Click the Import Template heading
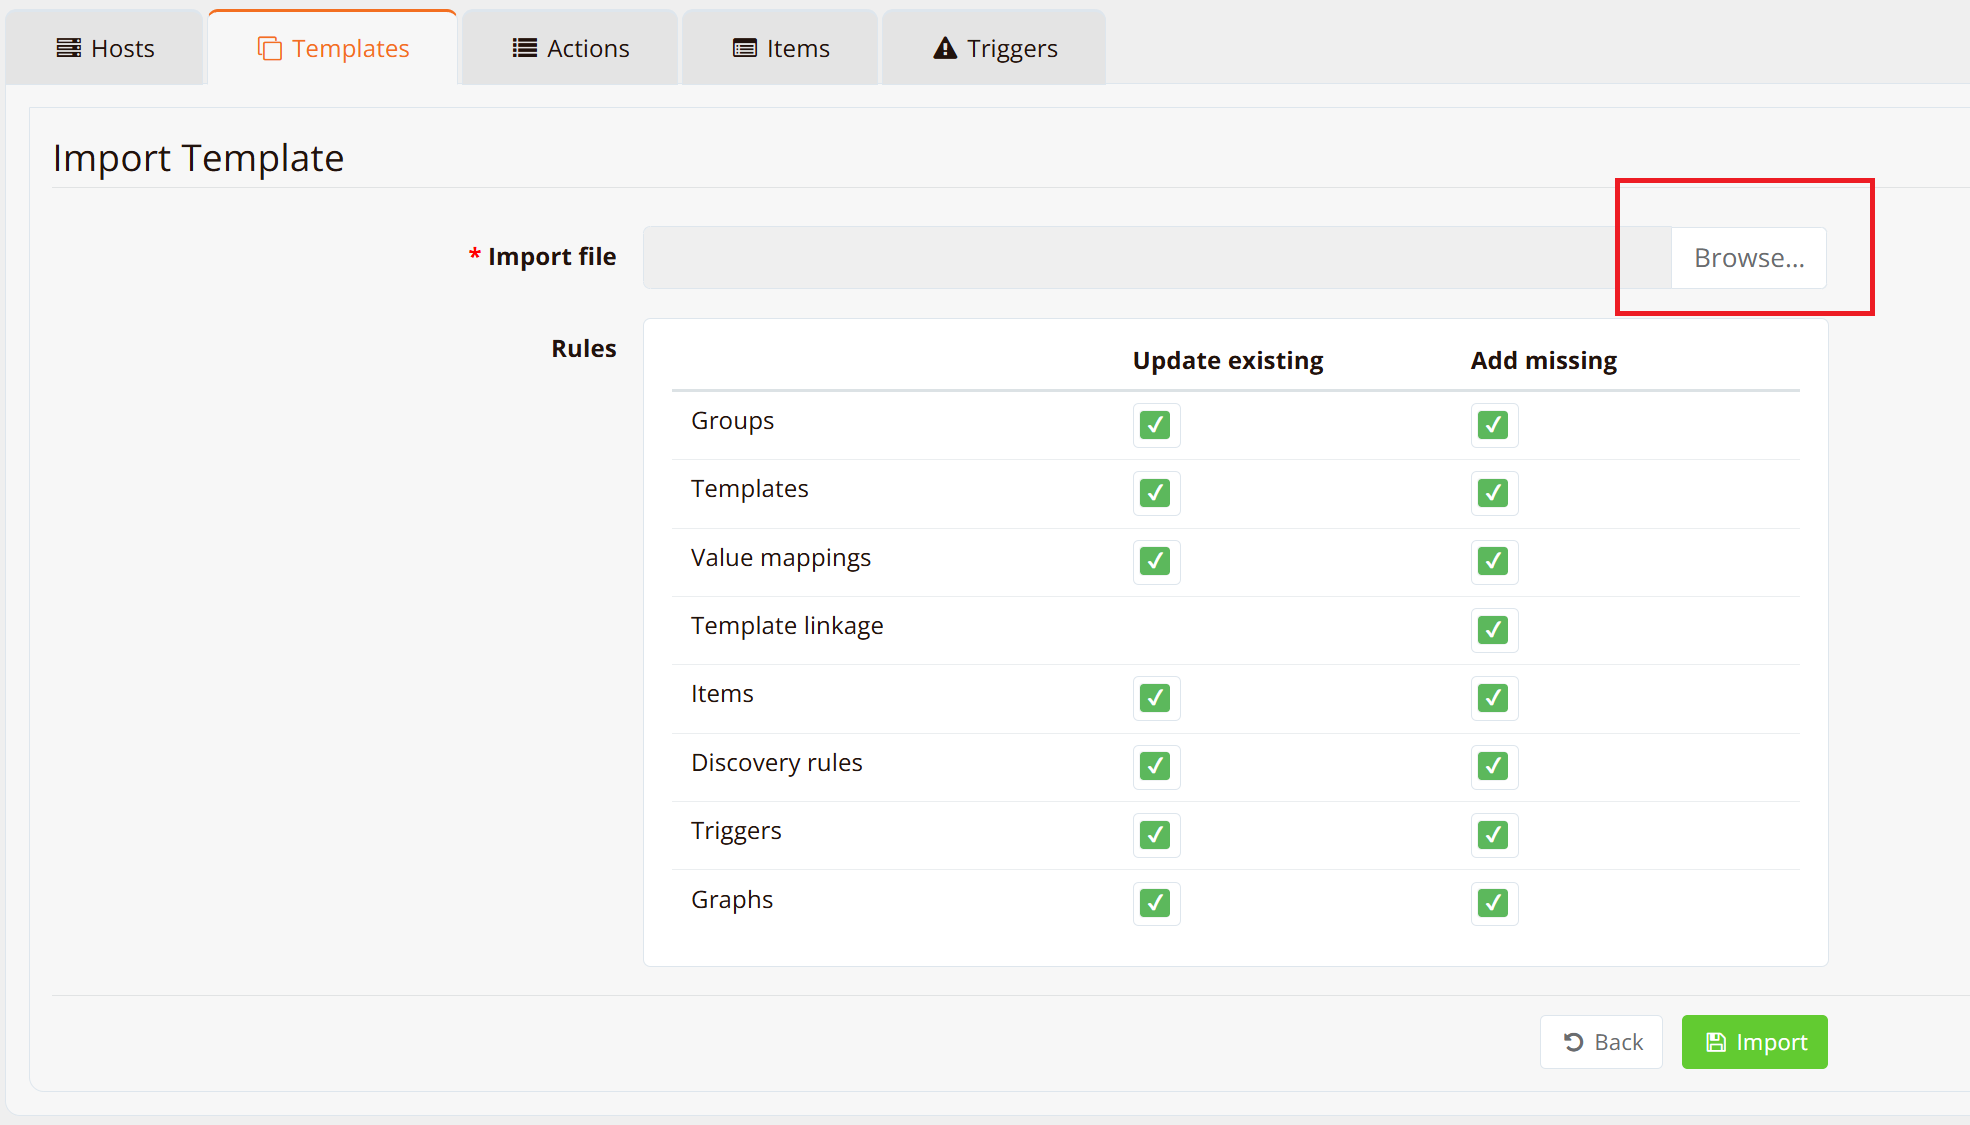 (x=198, y=158)
